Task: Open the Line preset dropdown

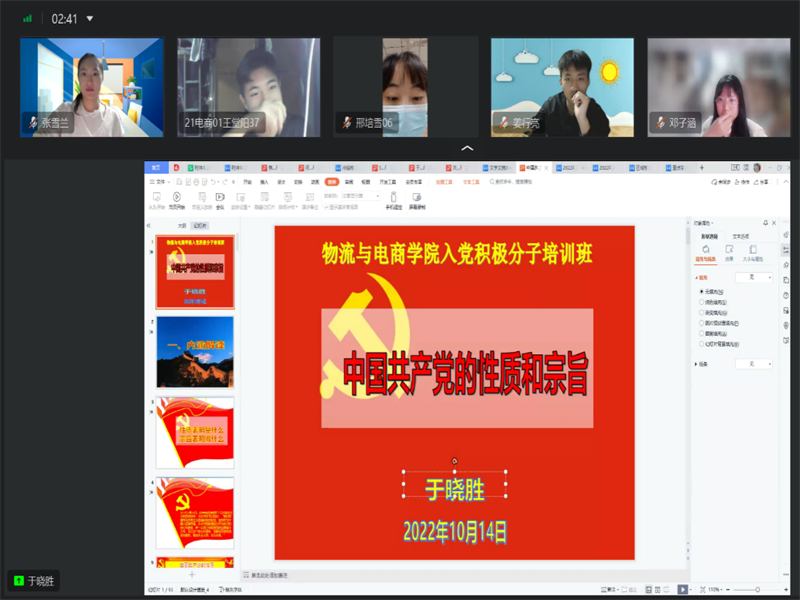Action: tap(754, 364)
